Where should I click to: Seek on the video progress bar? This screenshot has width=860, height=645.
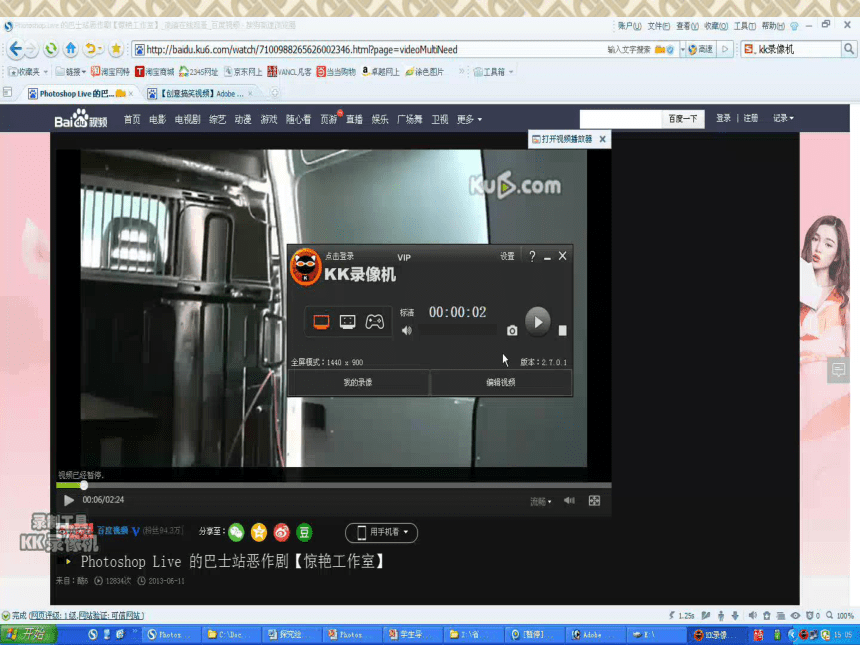coord(333,485)
